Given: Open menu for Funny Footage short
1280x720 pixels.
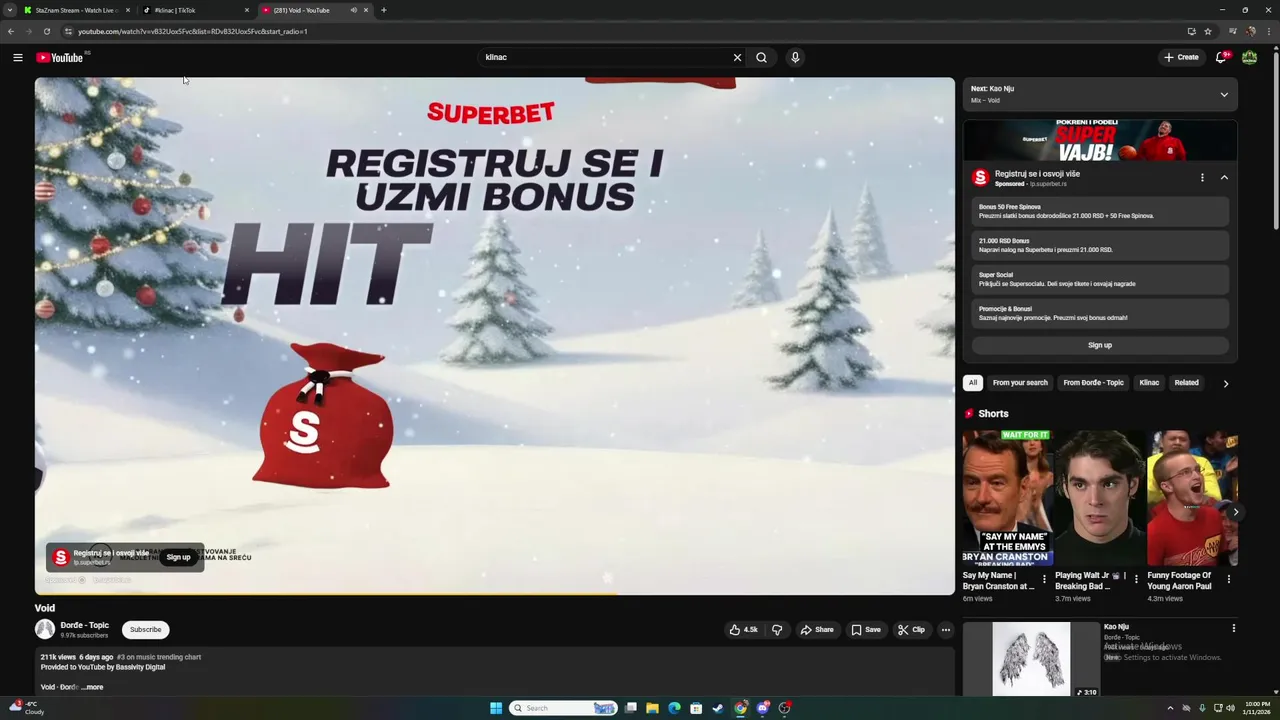Looking at the screenshot, I should pos(1229,579).
